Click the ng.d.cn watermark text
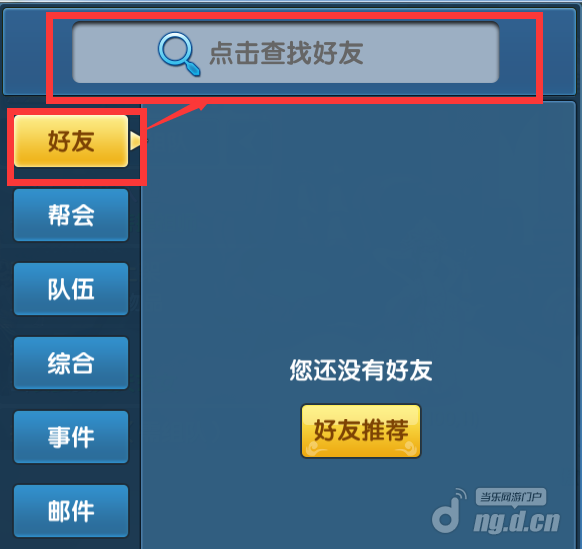This screenshot has width=582, height=549. pyautogui.click(x=517, y=522)
